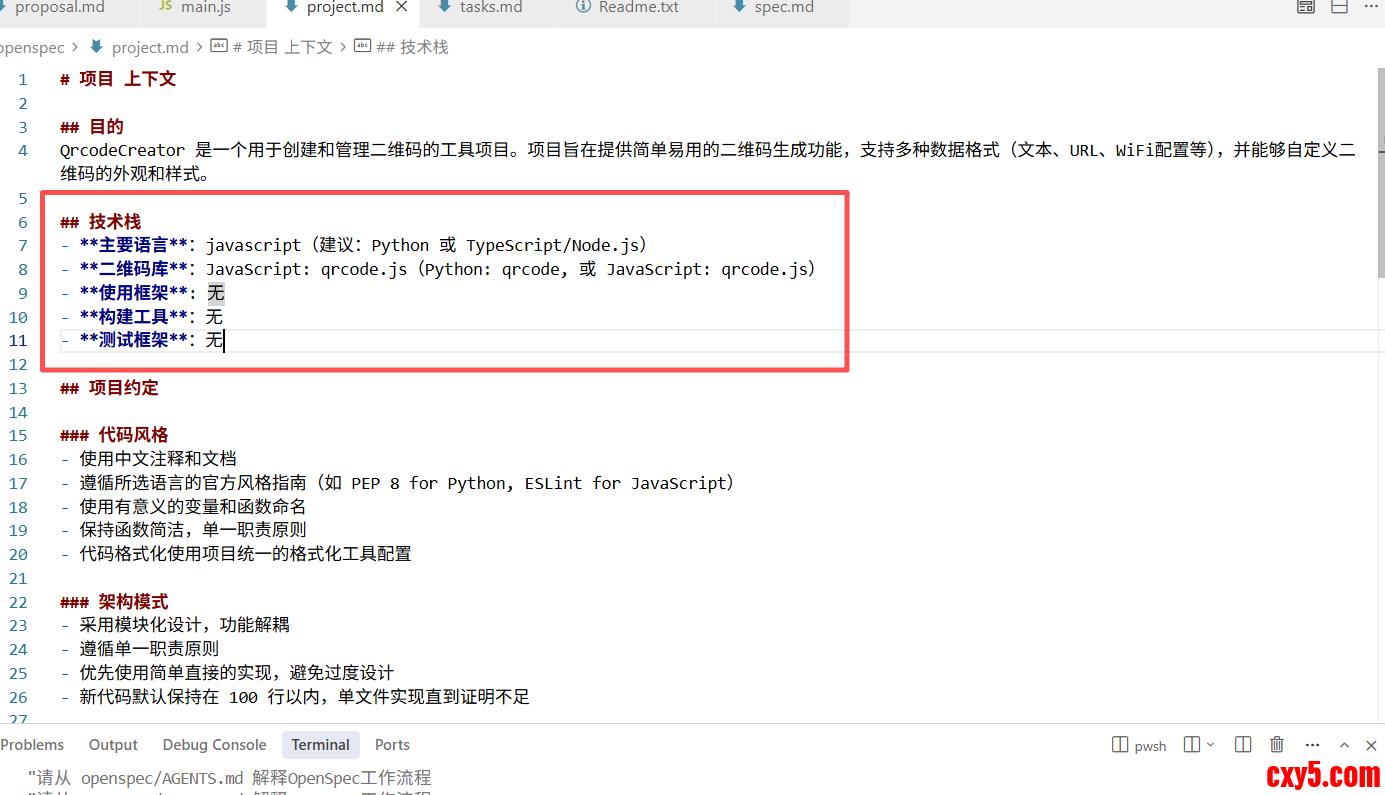1385x795 pixels.
Task: Click the '**主要语言**' line
Action: tap(354, 246)
